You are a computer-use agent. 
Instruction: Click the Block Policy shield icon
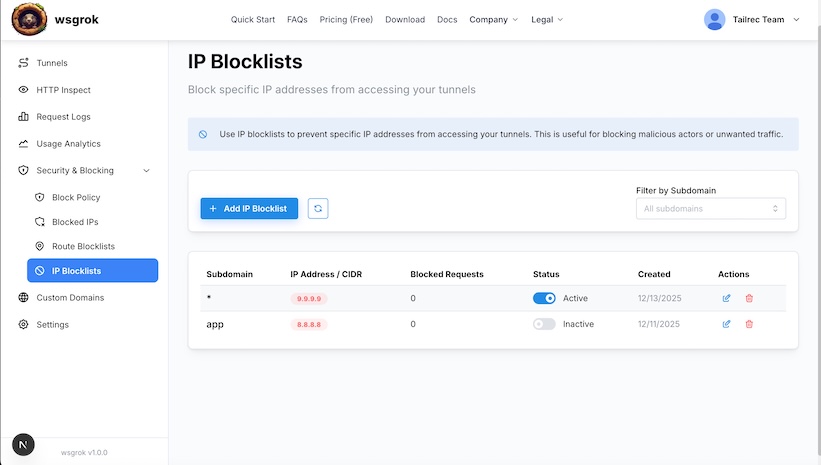39,197
